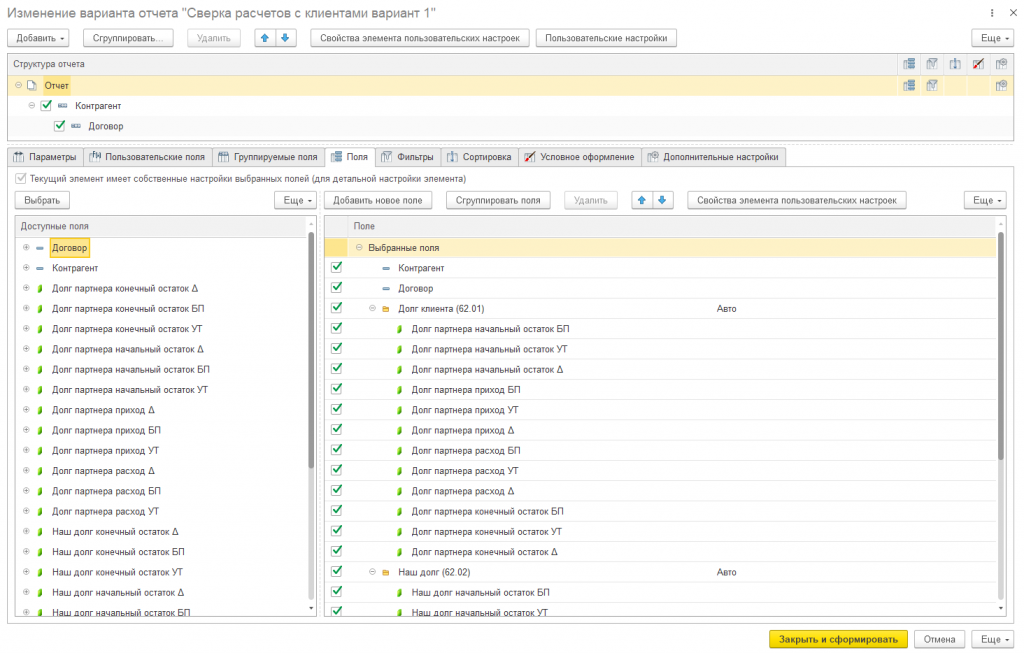The image size is (1024, 653).
Task: Switch to the Фильтры tab
Action: coord(408,157)
